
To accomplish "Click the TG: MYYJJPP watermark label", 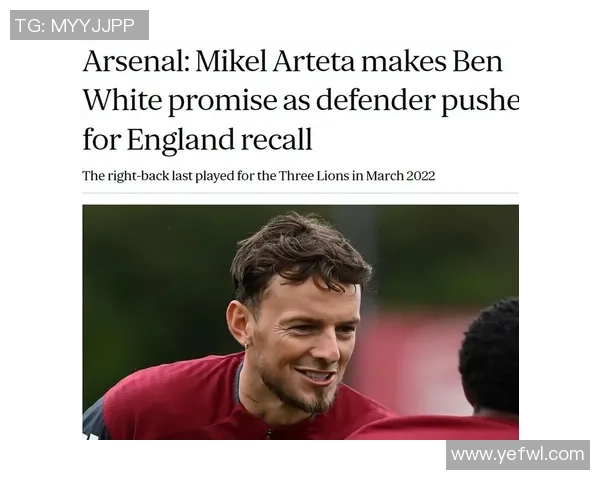I will pos(79,25).
